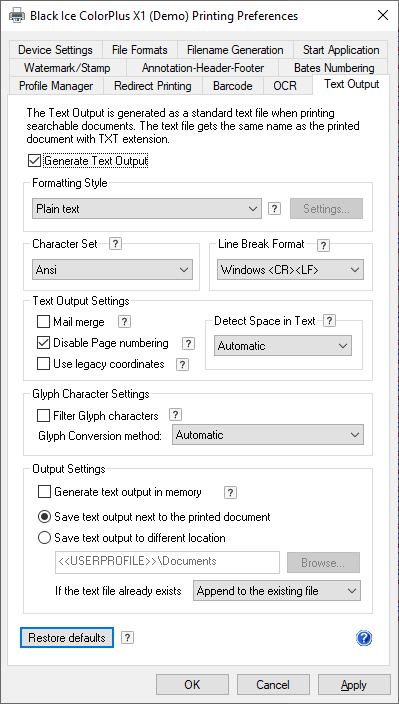Viewport: 399px width, 704px height.
Task: Click help icon next to Filter Glyph characters
Action: (175, 415)
